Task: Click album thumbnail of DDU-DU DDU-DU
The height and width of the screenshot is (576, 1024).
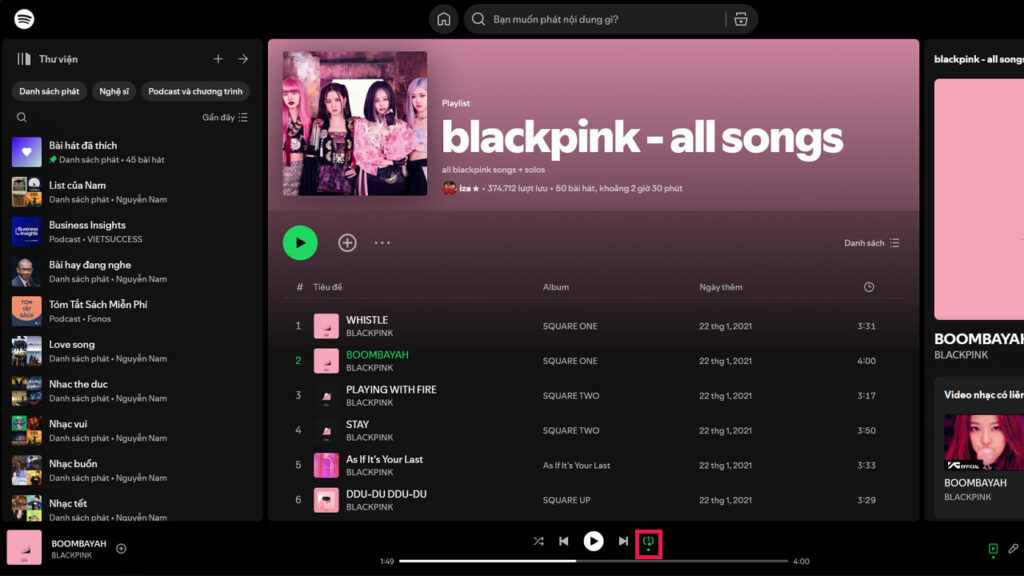Action: point(326,500)
